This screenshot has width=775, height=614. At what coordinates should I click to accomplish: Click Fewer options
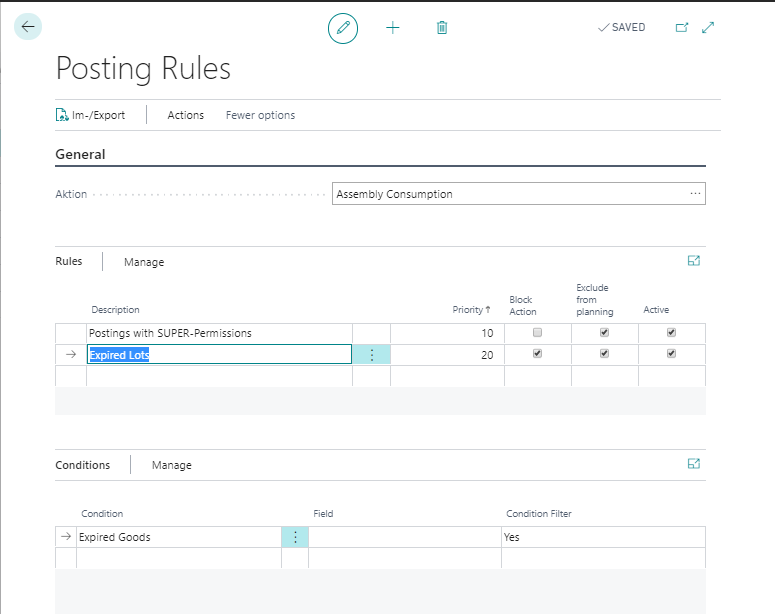click(260, 115)
